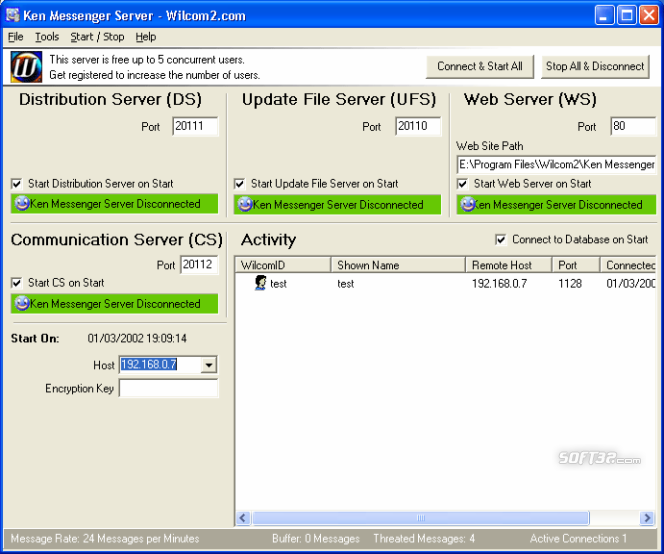Click the smiley icon in Communication Server status
Viewport: 664px width, 554px height.
pyautogui.click(x=22, y=304)
